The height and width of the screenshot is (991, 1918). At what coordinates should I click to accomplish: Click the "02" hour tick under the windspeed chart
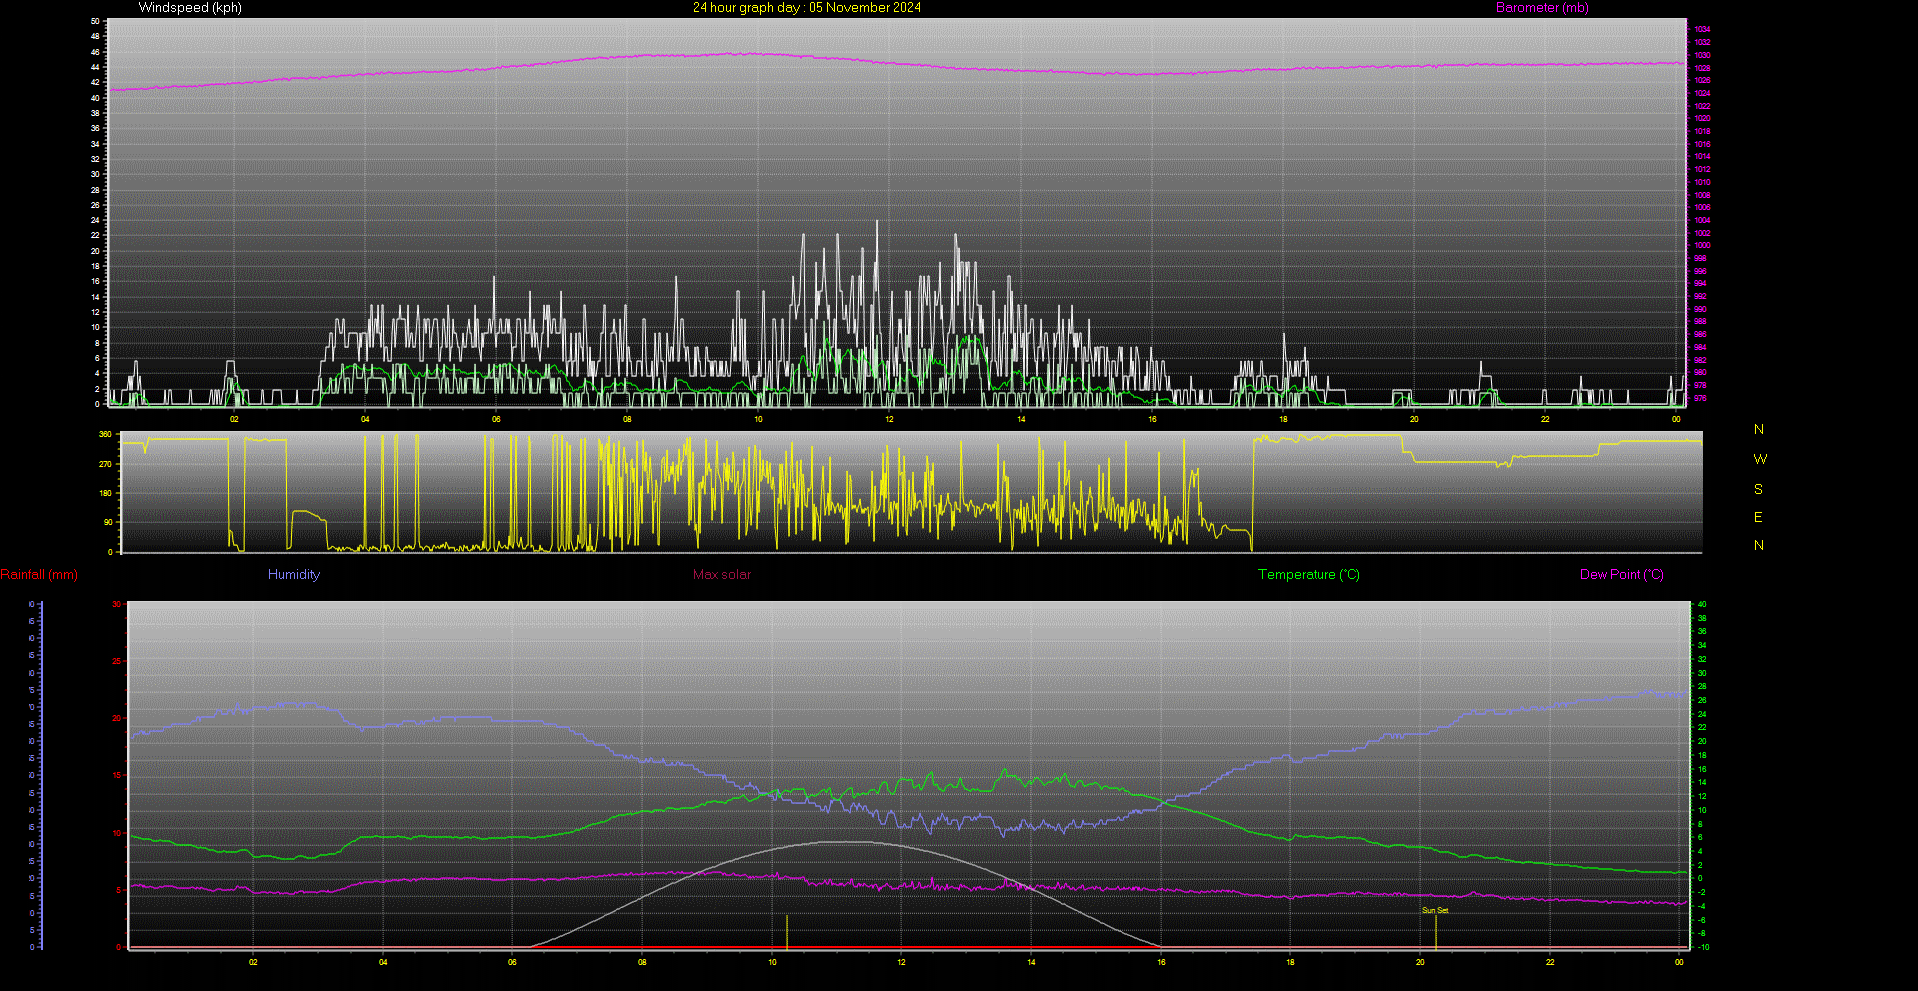pyautogui.click(x=234, y=420)
